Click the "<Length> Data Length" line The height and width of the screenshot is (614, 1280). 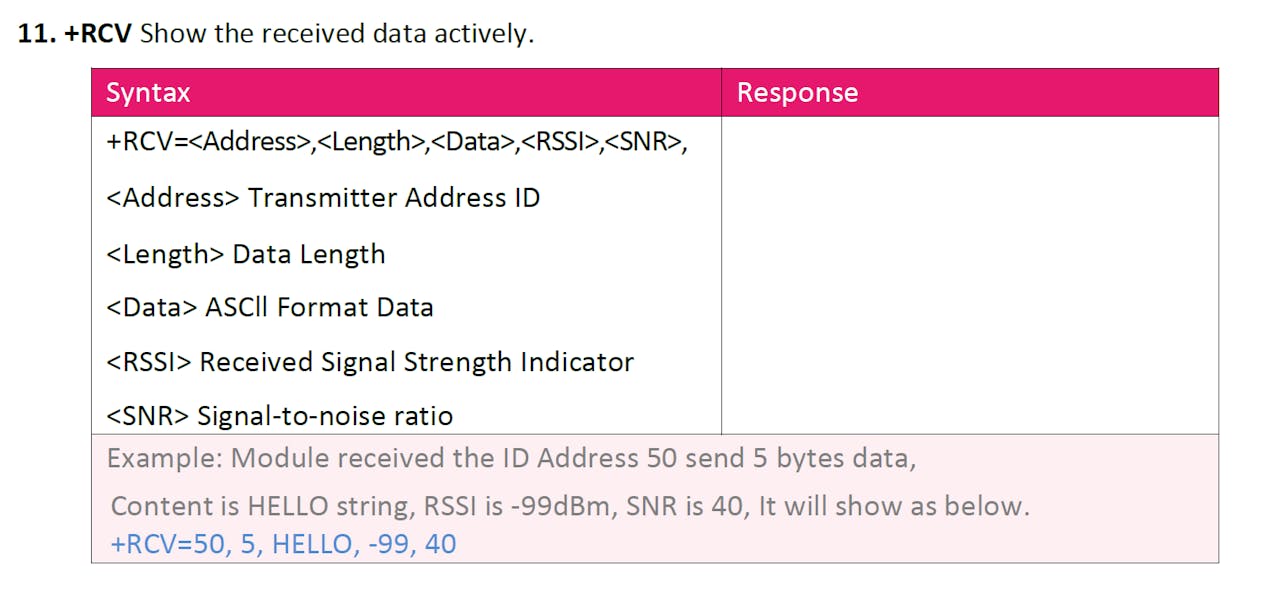pos(245,254)
